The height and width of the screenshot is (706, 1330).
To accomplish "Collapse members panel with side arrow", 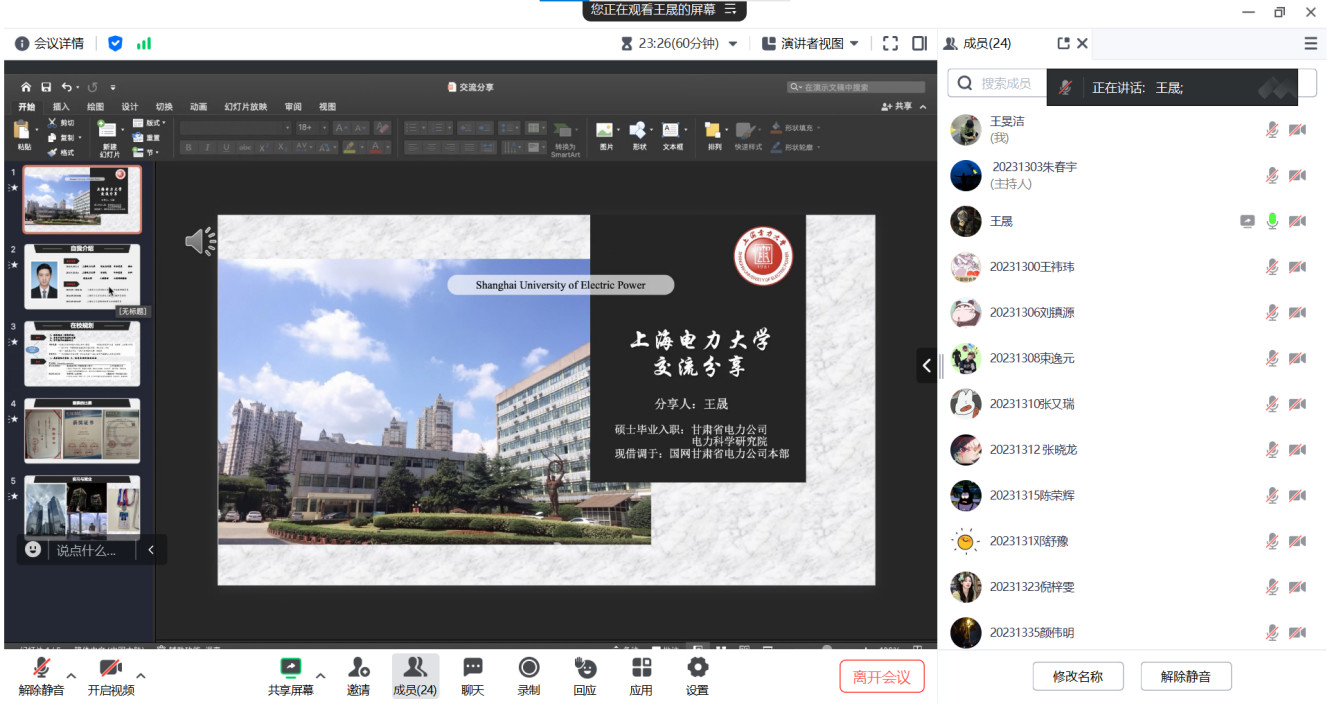I will 926,365.
